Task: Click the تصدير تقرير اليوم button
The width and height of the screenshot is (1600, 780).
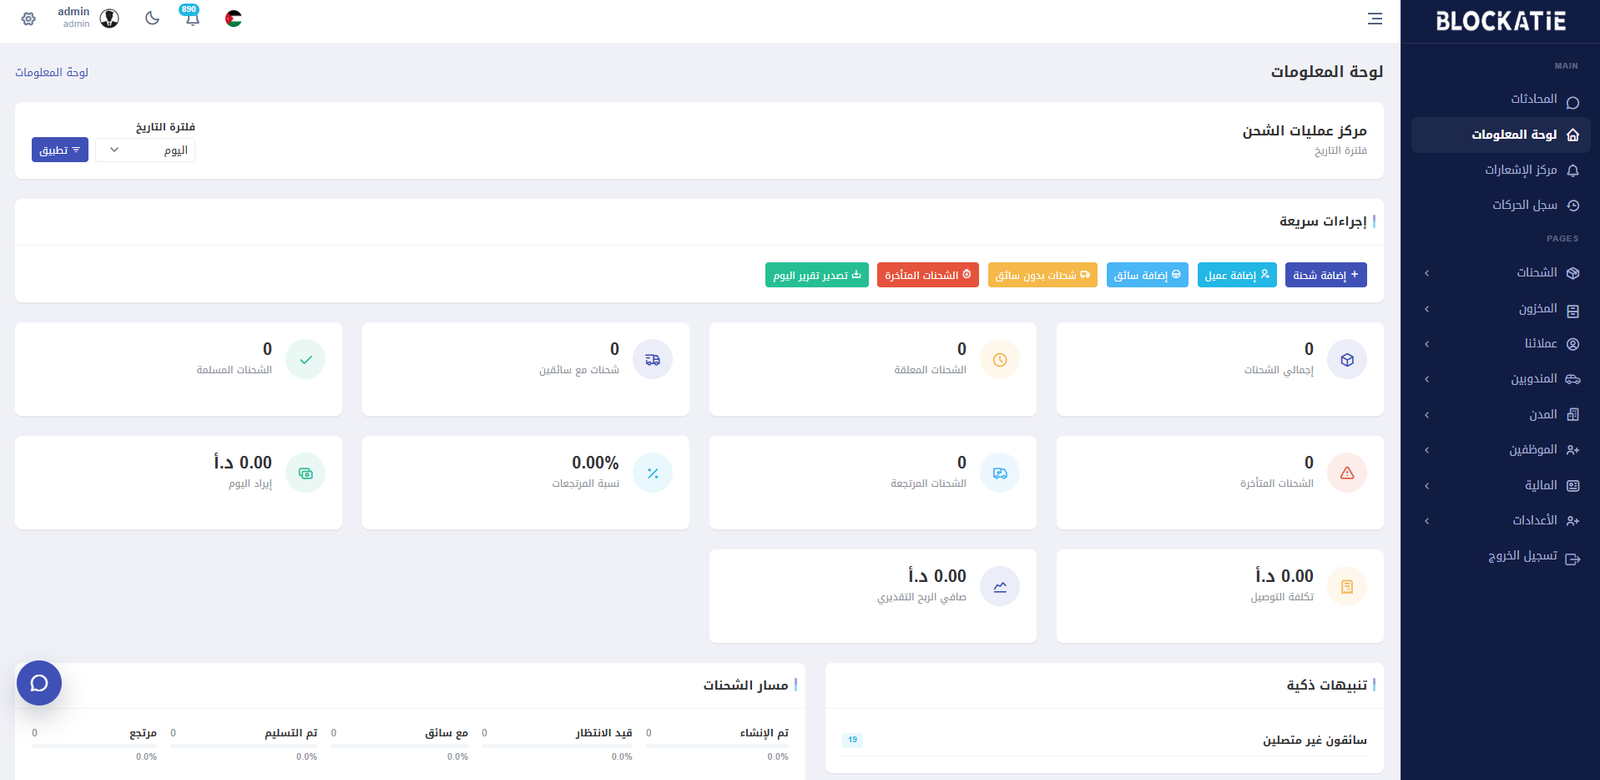Action: click(817, 275)
